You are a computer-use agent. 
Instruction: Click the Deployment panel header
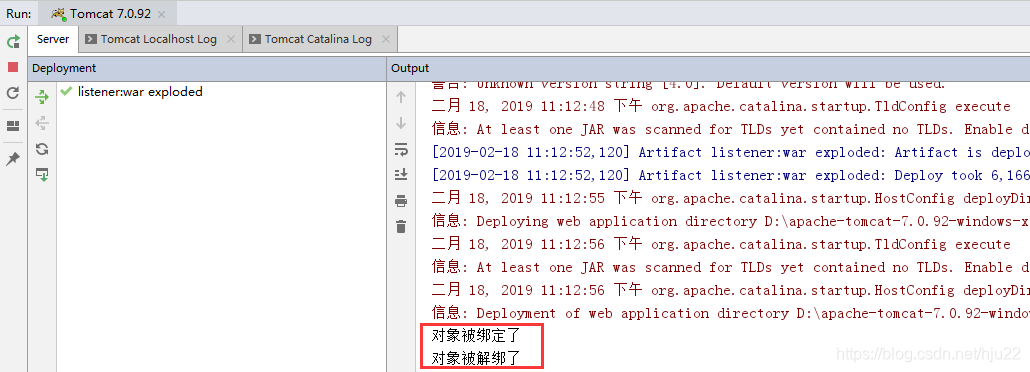208,68
